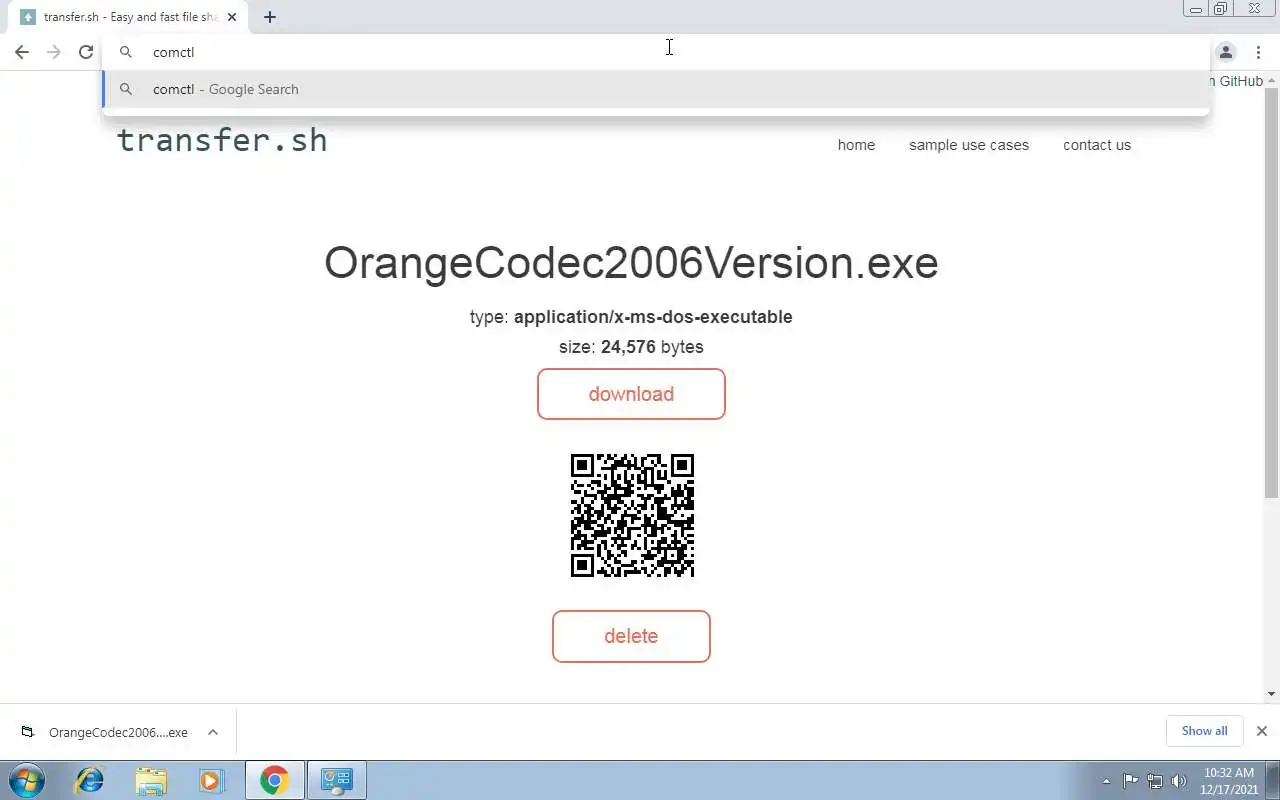Click the download button
Image resolution: width=1280 pixels, height=800 pixels.
point(631,394)
